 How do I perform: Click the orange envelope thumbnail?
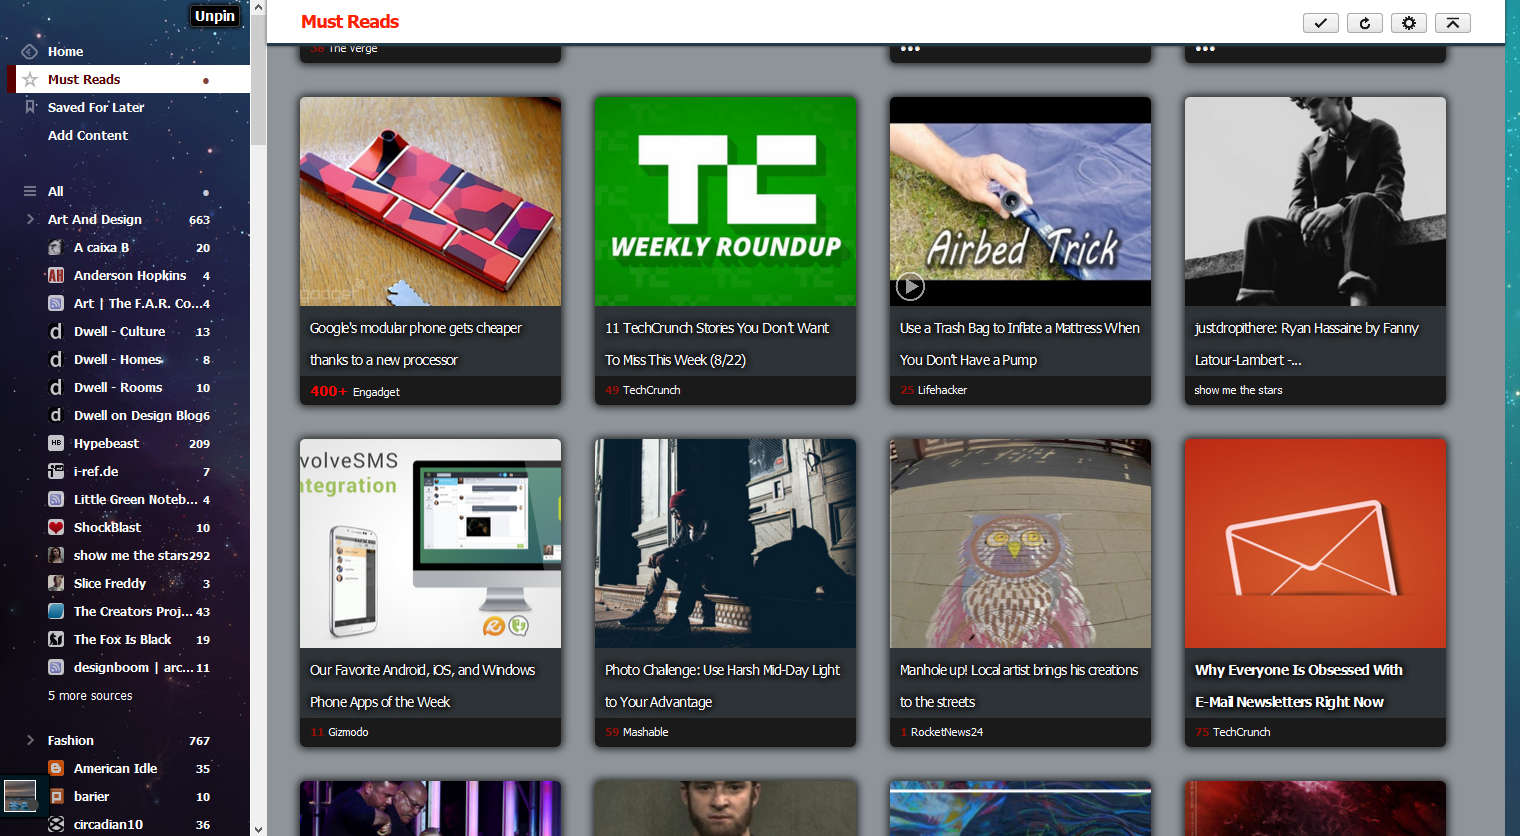click(1315, 543)
